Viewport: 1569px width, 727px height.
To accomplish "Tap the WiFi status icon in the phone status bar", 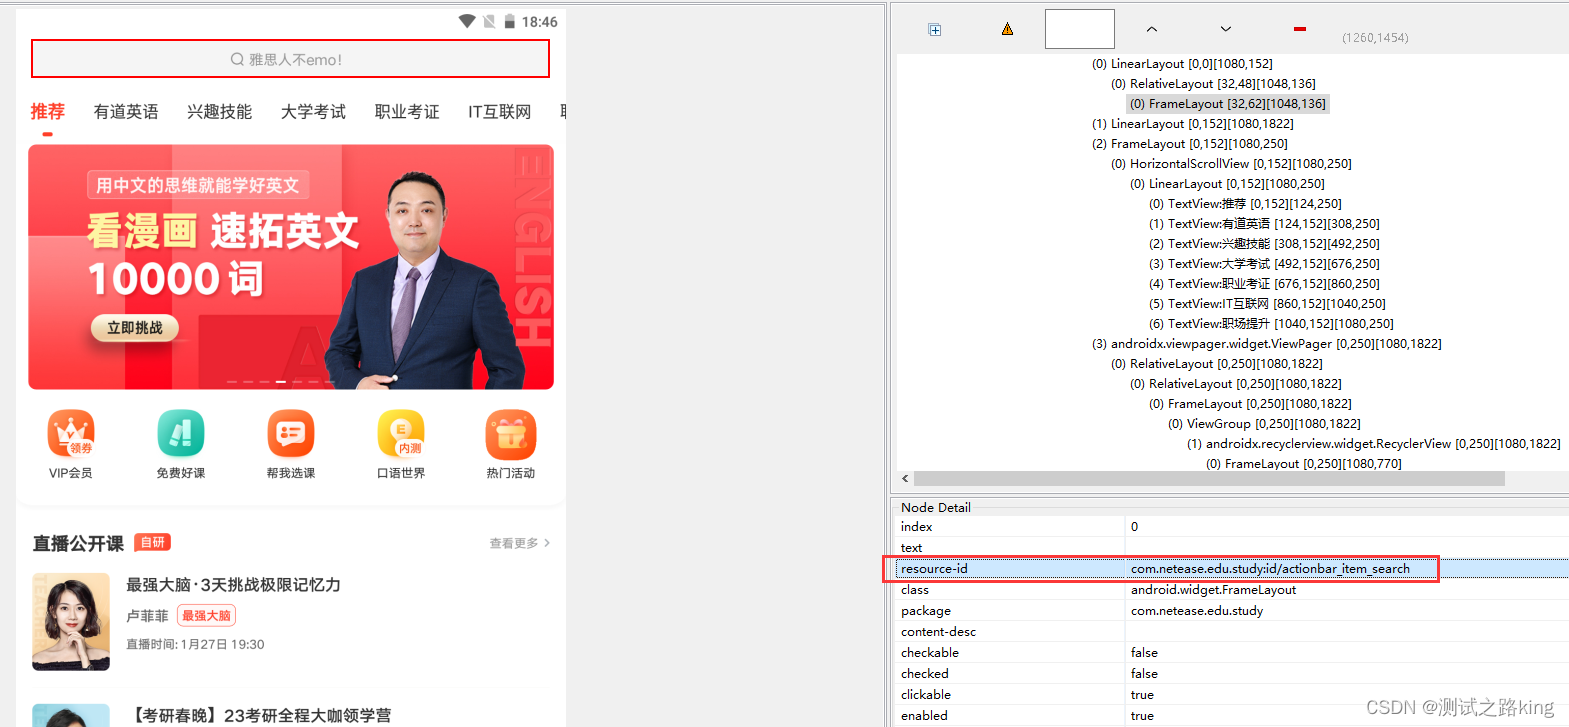I will 467,21.
